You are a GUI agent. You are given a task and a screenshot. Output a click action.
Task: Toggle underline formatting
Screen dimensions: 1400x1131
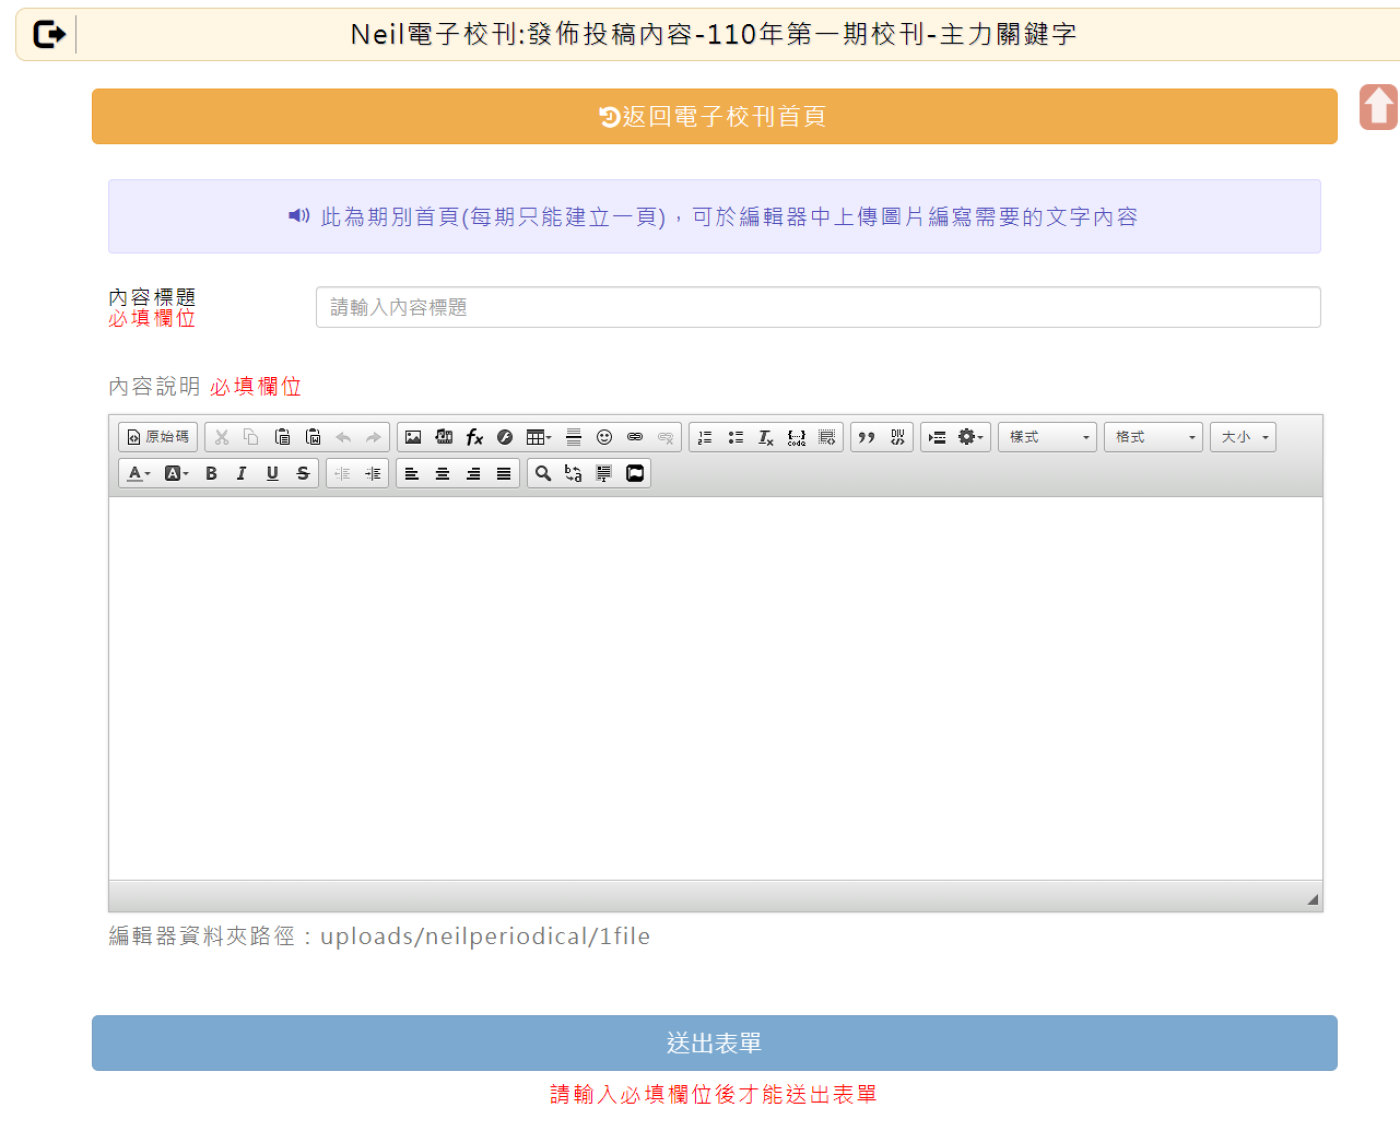(x=272, y=474)
